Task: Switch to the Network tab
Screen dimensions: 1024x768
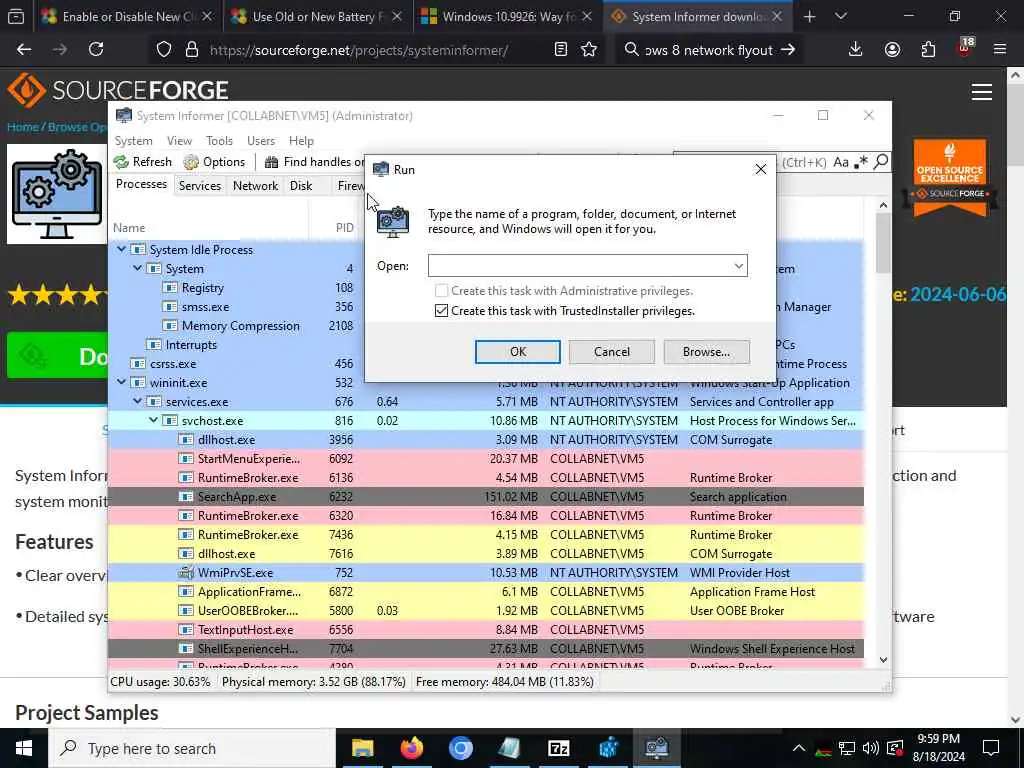Action: coord(255,185)
